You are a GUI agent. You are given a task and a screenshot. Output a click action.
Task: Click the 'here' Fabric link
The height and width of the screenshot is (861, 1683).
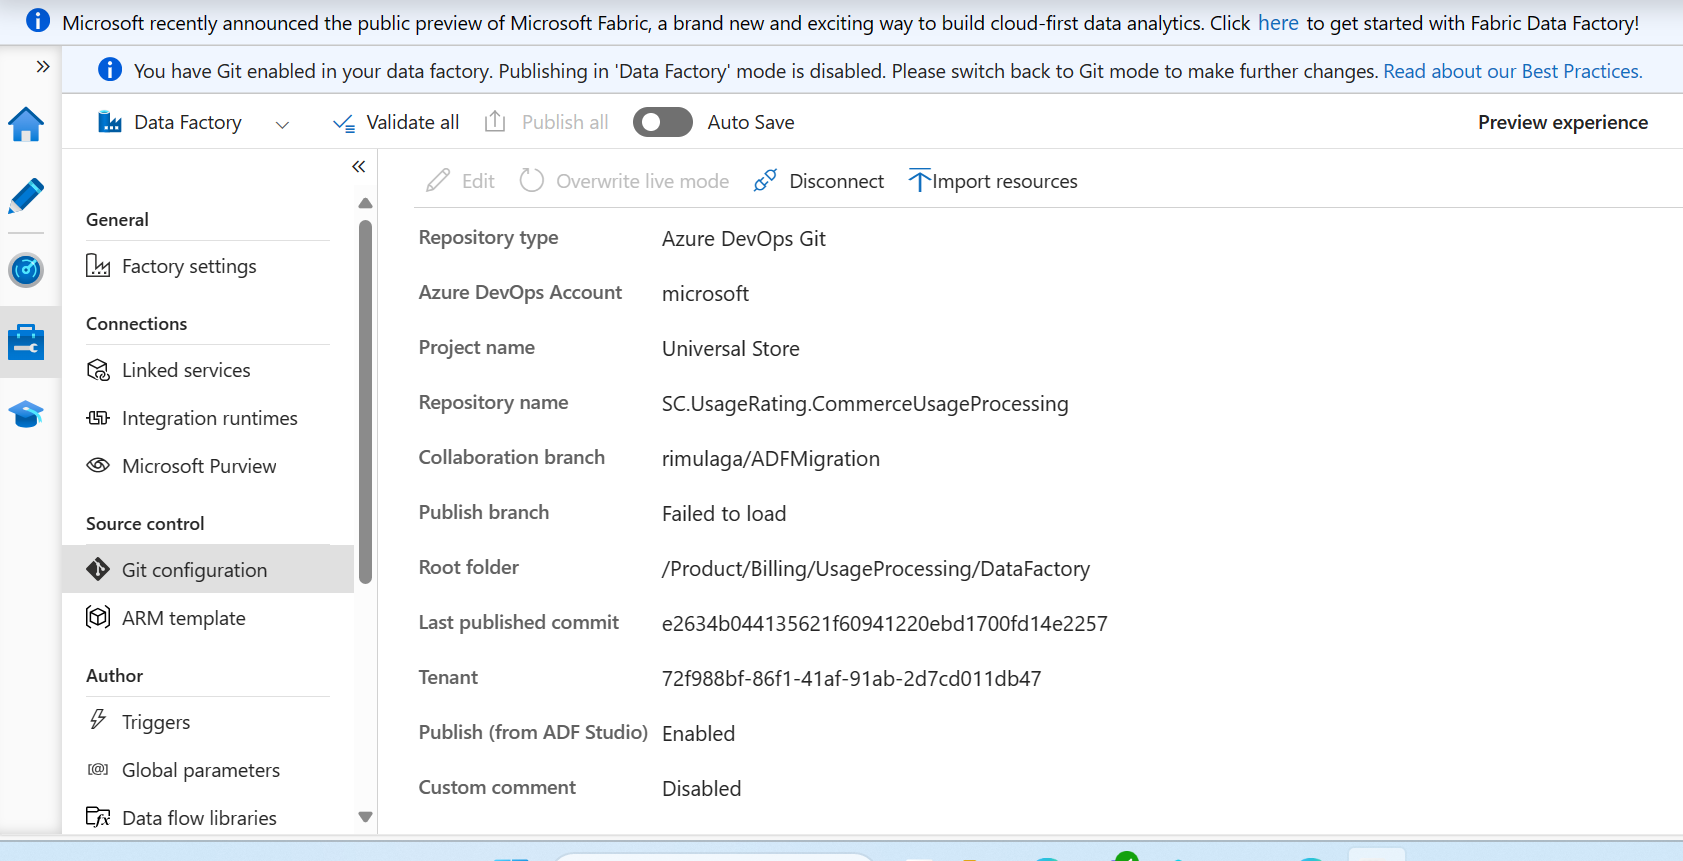pyautogui.click(x=1278, y=23)
